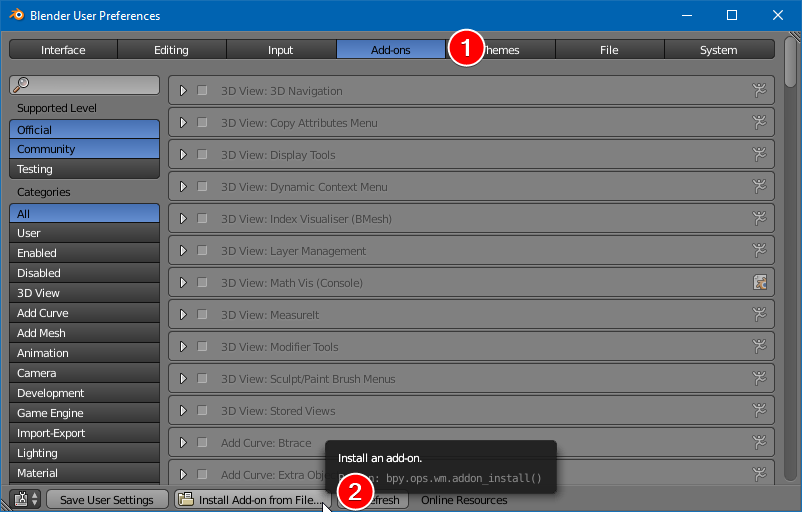Click the Blender logo in the title bar
The image size is (802, 512).
click(x=16, y=15)
